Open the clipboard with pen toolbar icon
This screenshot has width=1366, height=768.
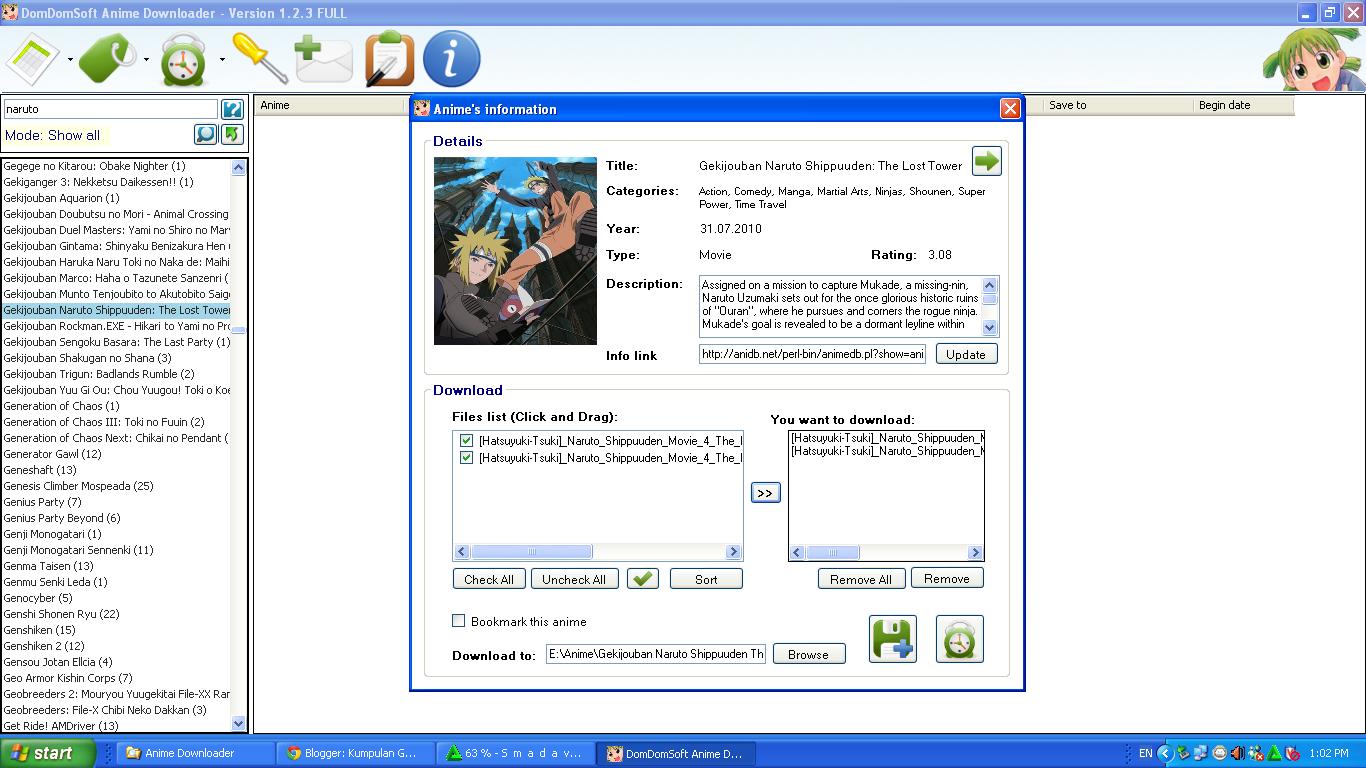click(x=389, y=59)
